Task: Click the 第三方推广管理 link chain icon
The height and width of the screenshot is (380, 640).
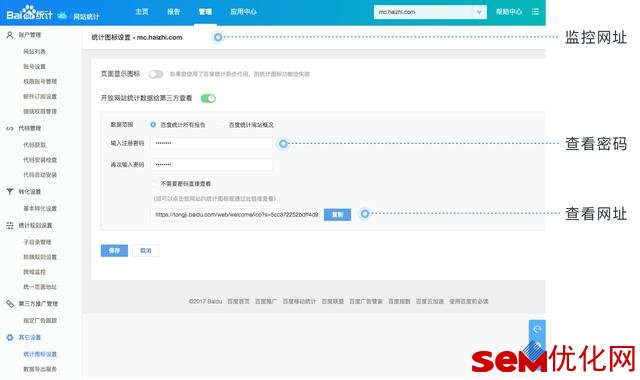Action: point(10,304)
